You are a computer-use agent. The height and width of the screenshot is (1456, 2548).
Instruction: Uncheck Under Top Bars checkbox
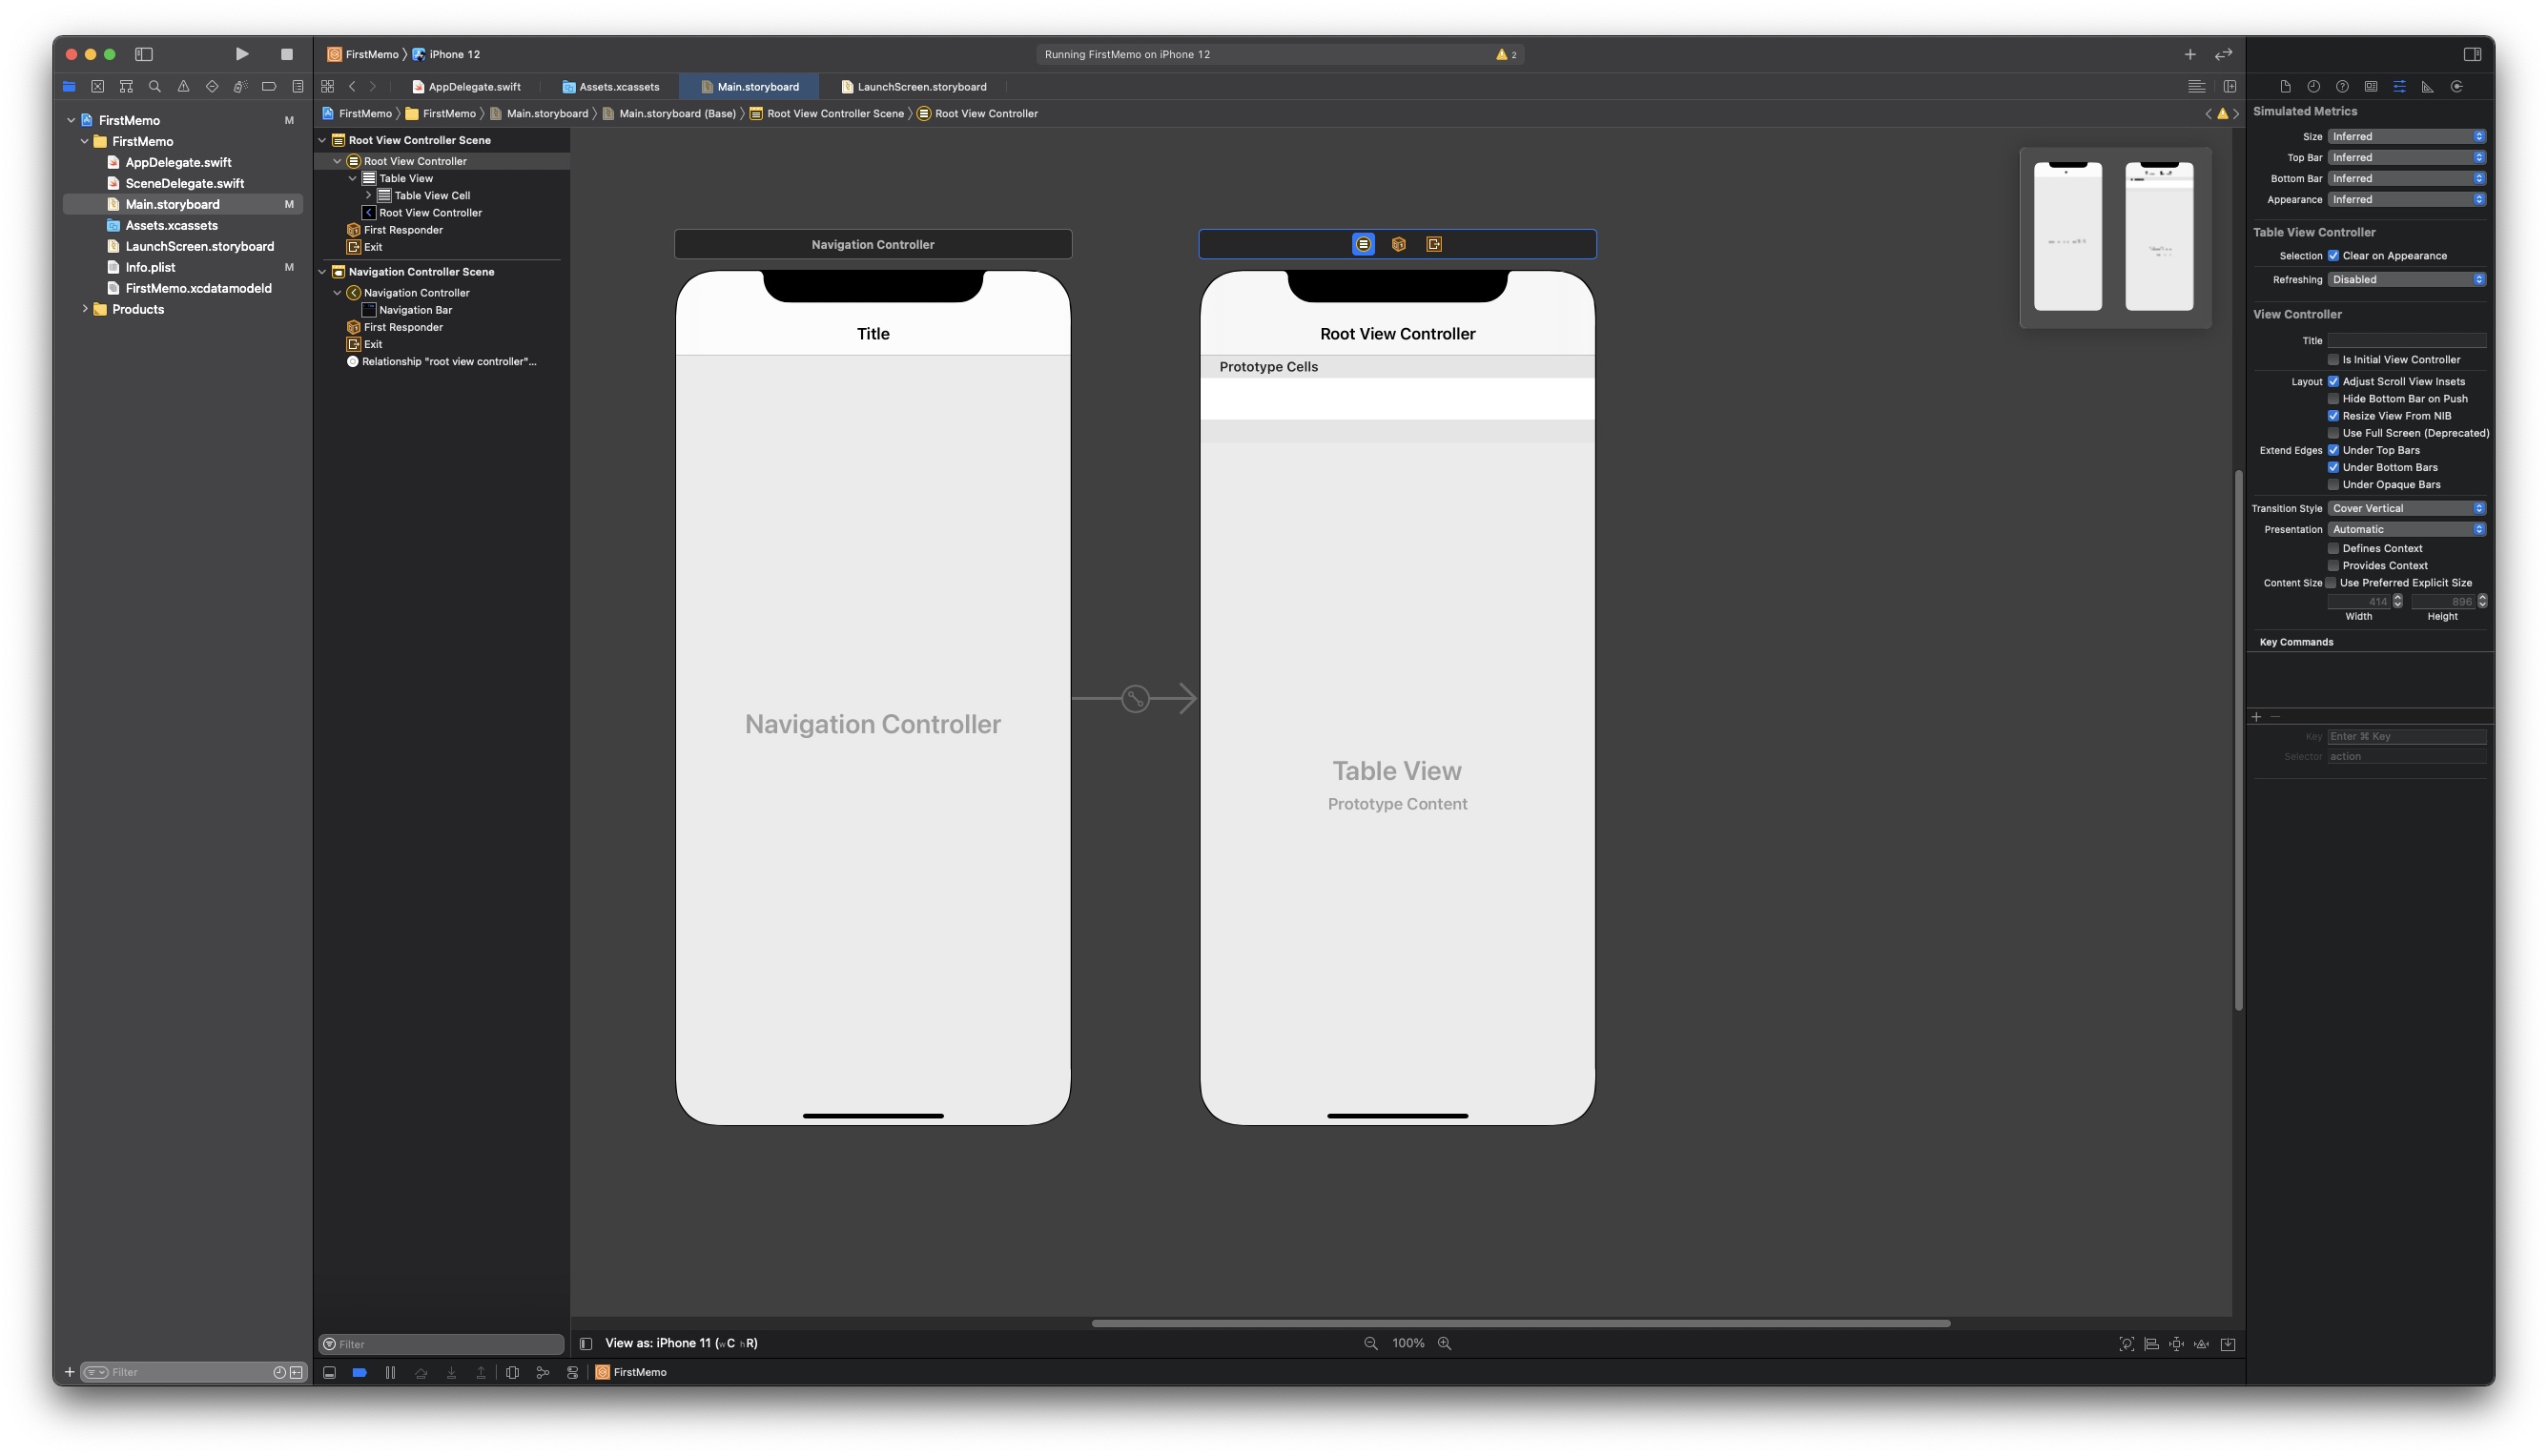point(2333,450)
